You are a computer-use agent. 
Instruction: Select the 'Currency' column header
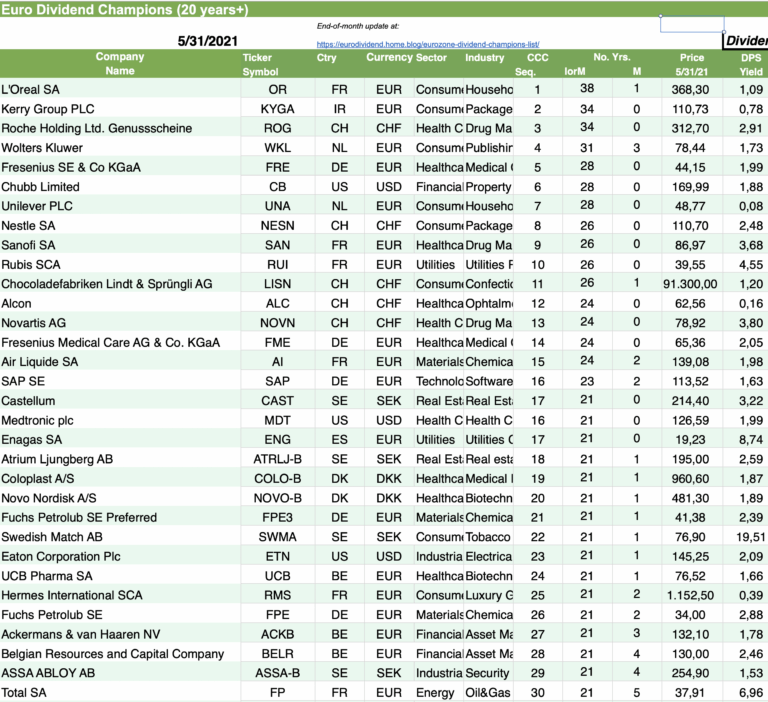(389, 57)
